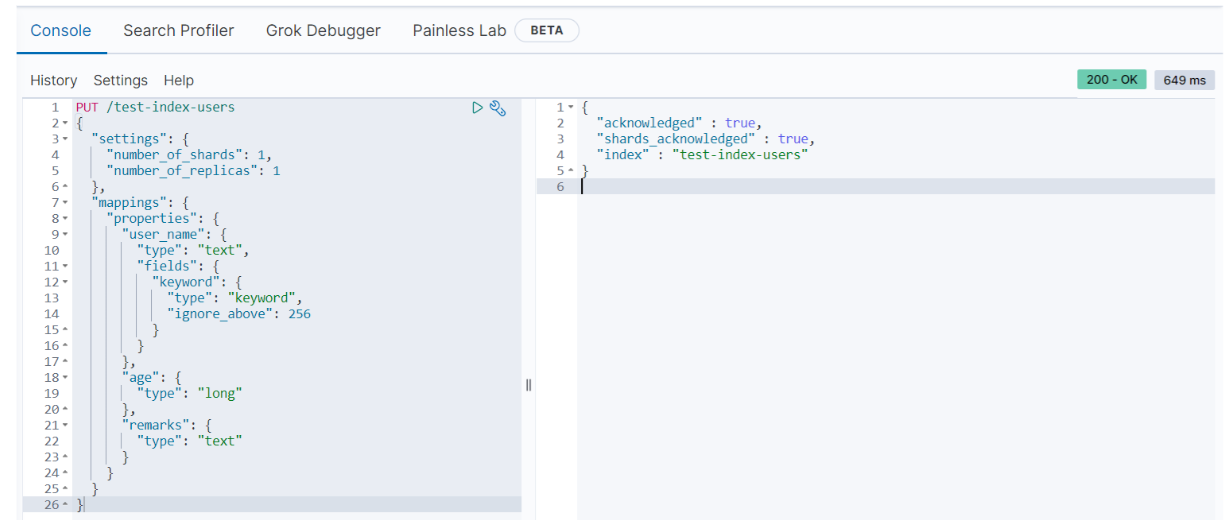Screen dimensions: 1230x520
Task: Click "index" : "test-index-users" in response
Action: click(x=702, y=155)
